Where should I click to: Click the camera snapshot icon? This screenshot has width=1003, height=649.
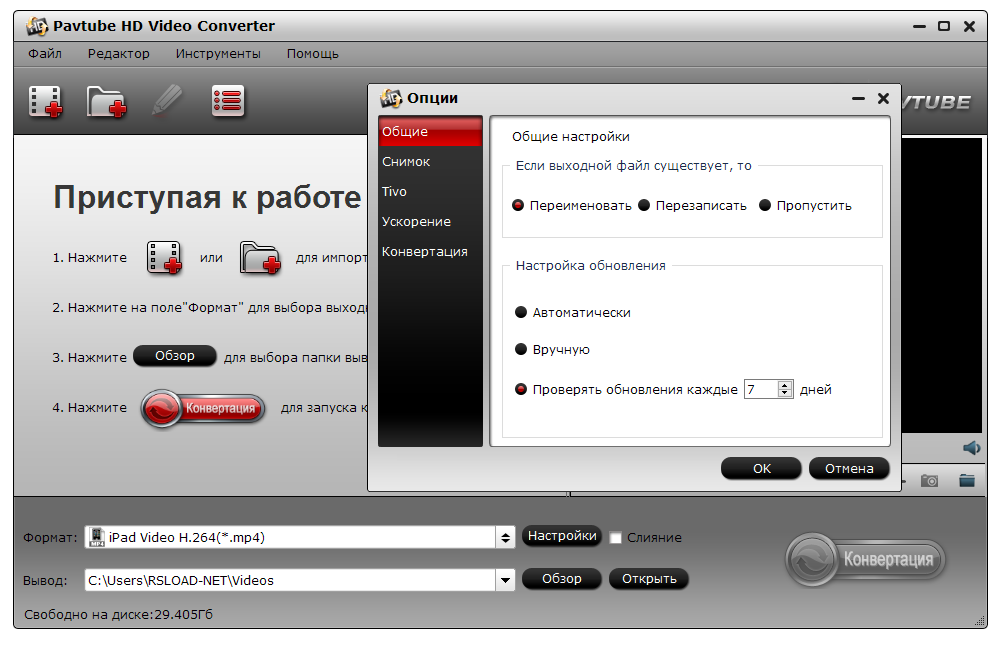tap(929, 480)
